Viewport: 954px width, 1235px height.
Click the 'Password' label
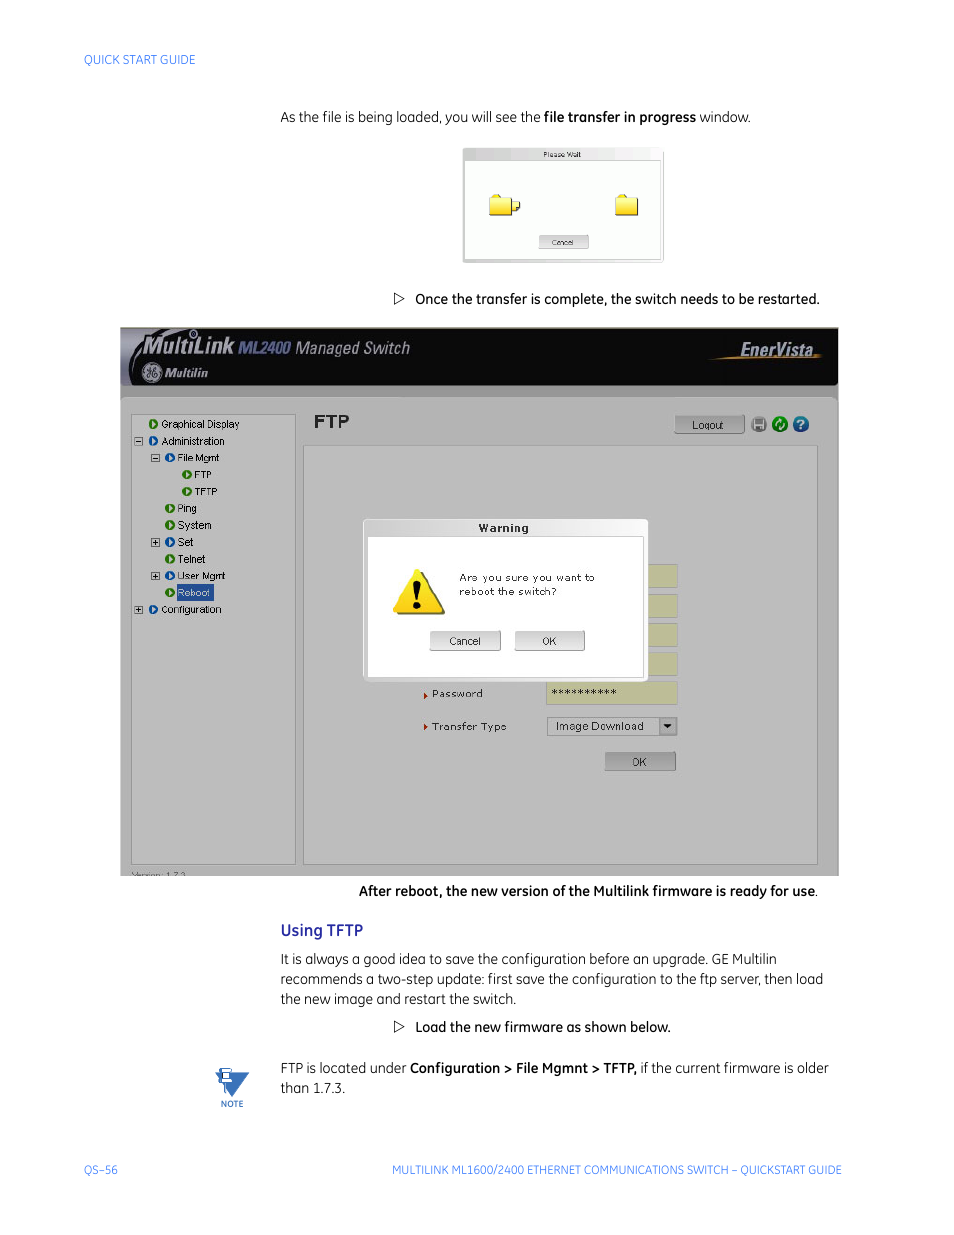(x=457, y=694)
